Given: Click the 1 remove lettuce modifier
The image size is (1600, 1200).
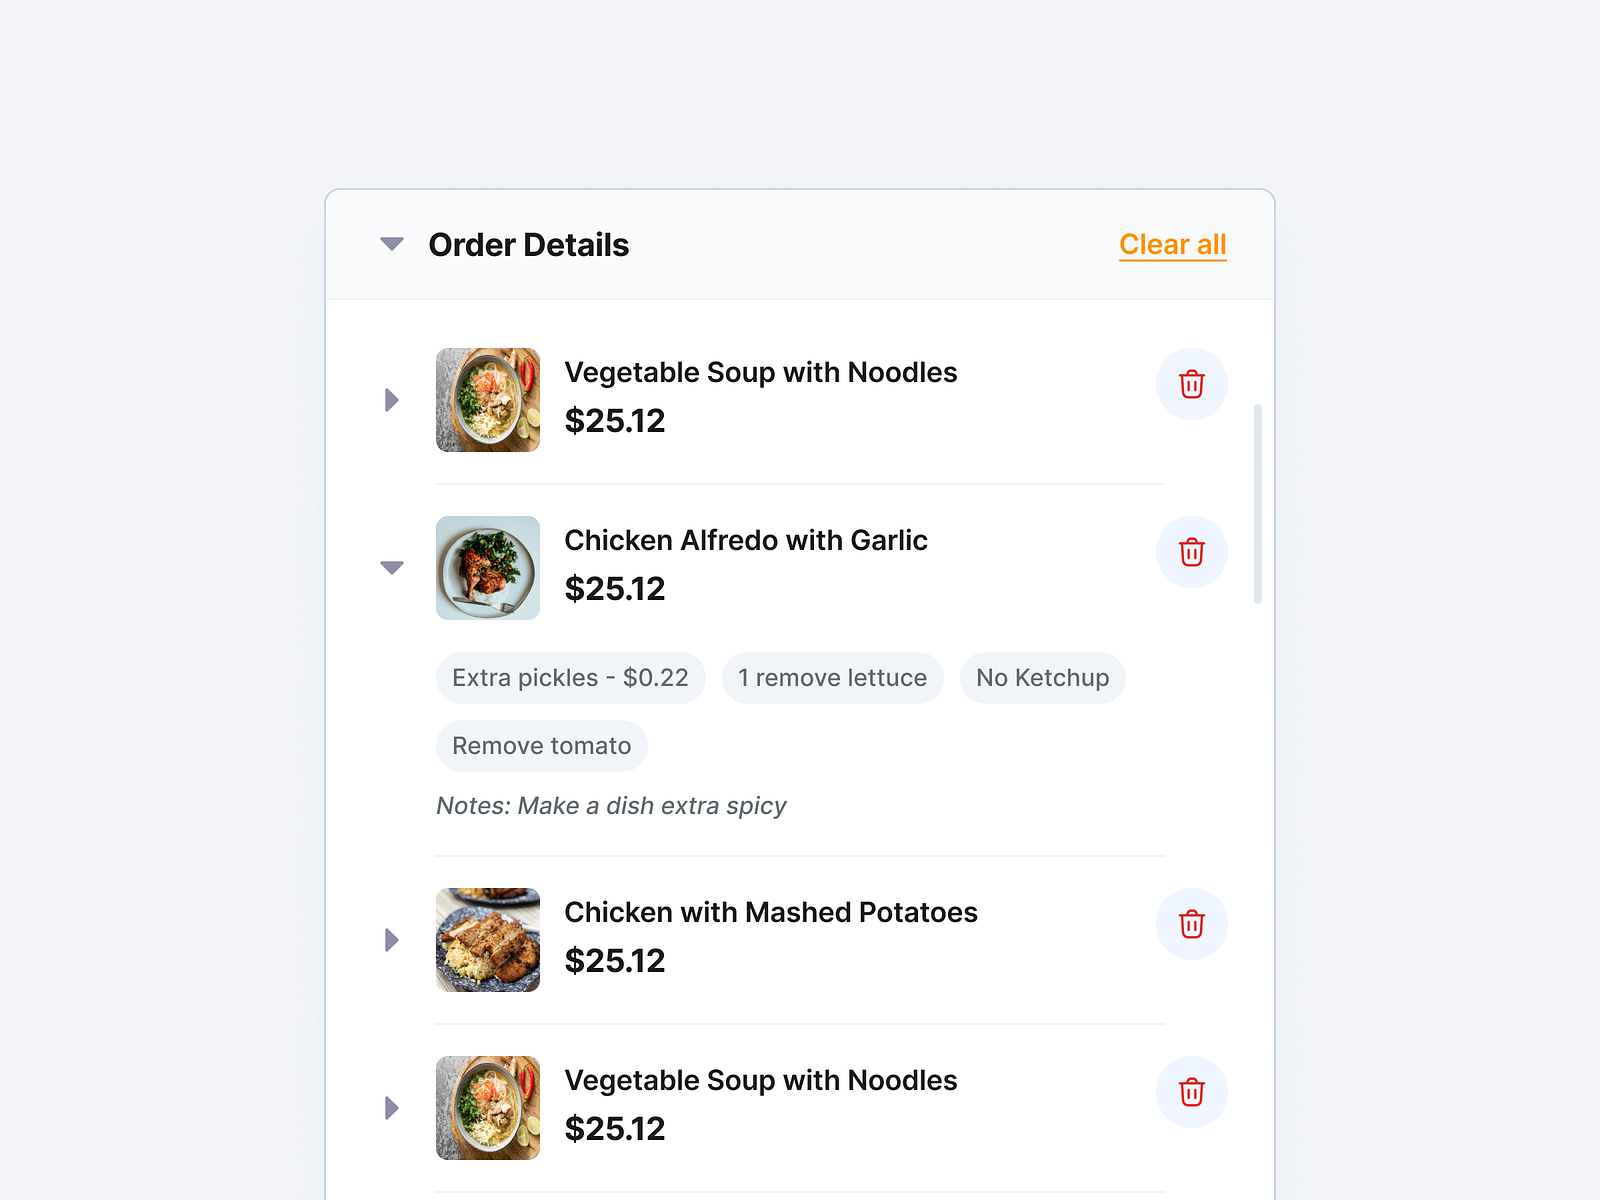Looking at the screenshot, I should click(x=832, y=678).
